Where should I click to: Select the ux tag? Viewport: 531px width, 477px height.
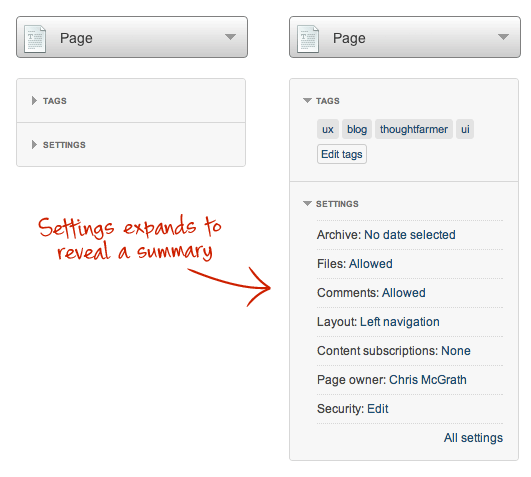[x=328, y=129]
